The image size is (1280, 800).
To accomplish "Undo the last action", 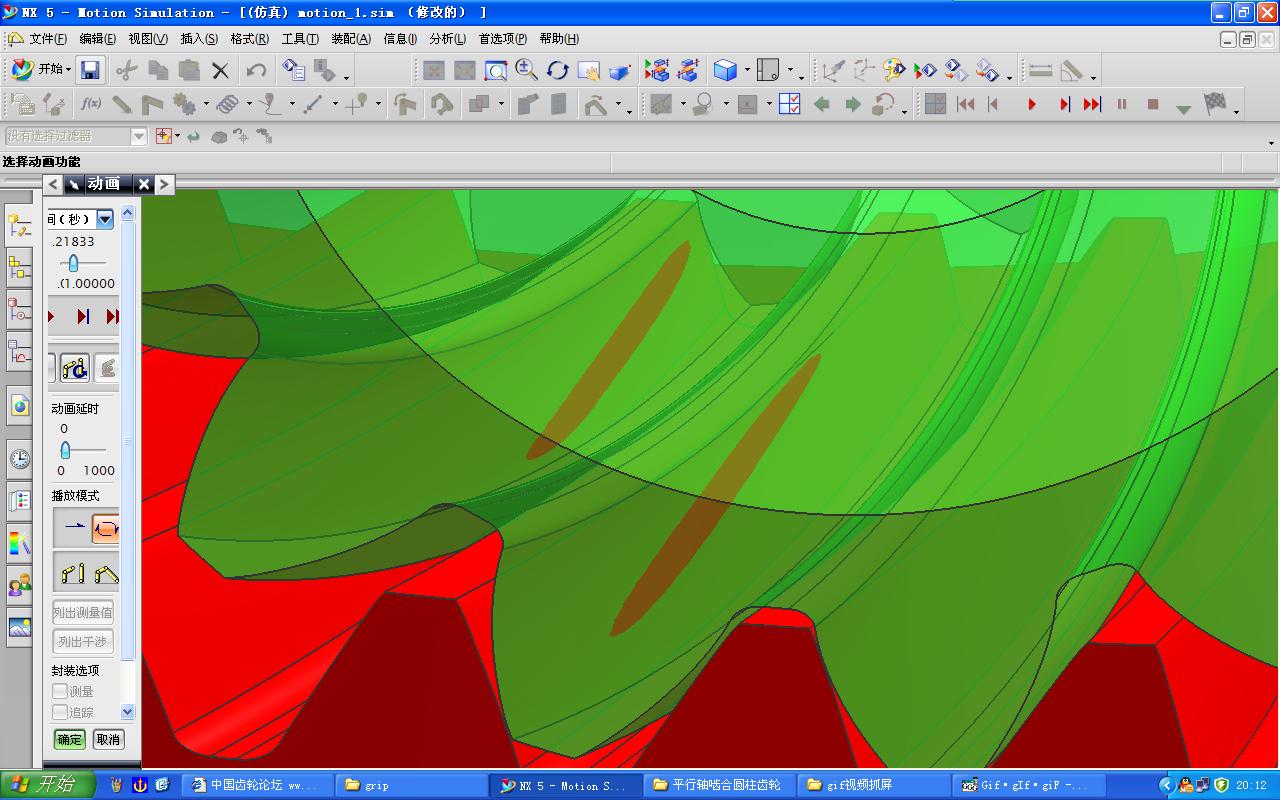I will [x=256, y=70].
